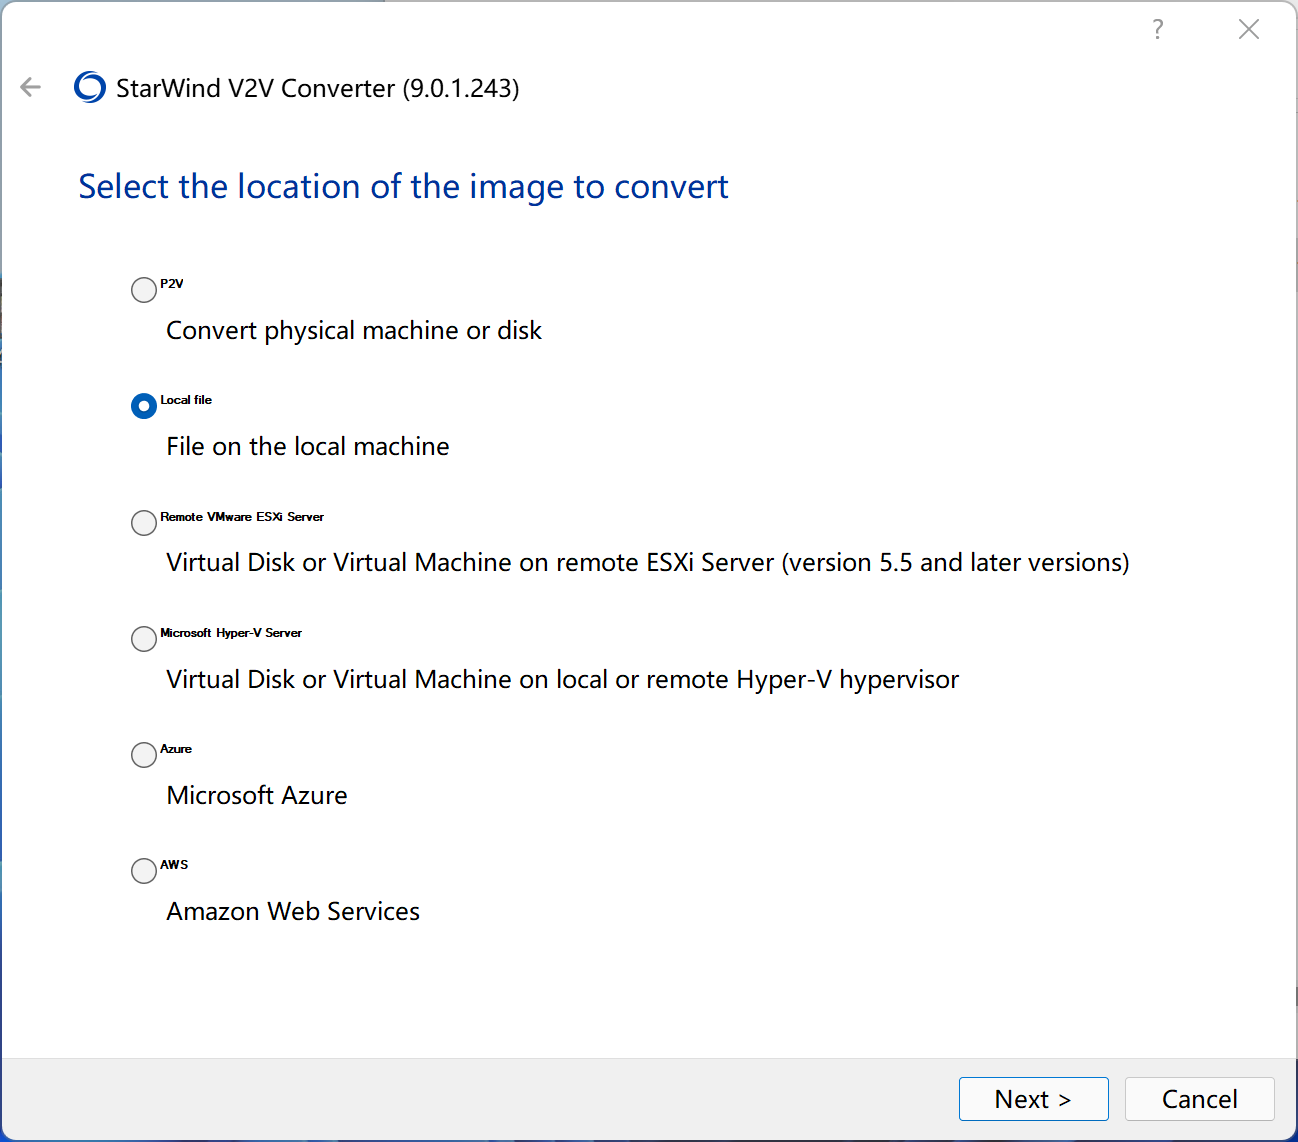Image resolution: width=1298 pixels, height=1142 pixels.
Task: Click the StarWind logo icon
Action: 90,88
